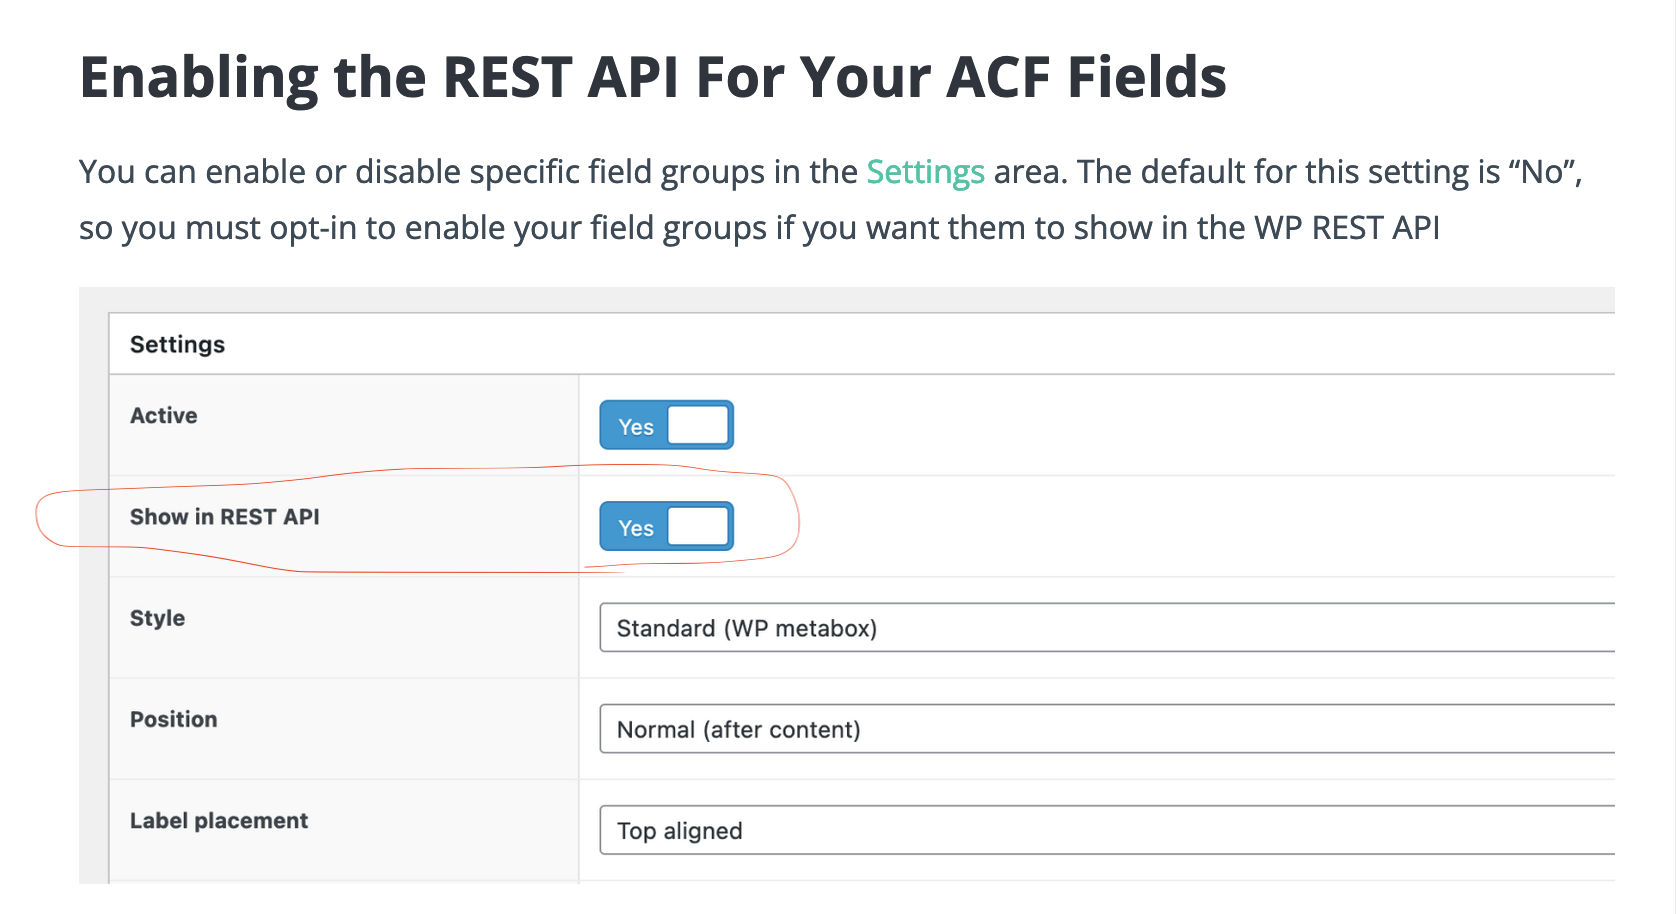Open the green Settings link
The image size is (1676, 914).
click(x=925, y=172)
